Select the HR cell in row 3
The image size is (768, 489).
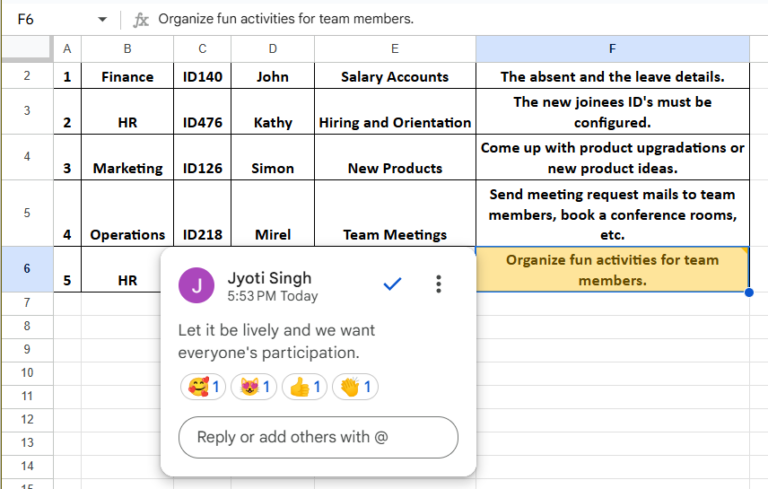coord(127,112)
